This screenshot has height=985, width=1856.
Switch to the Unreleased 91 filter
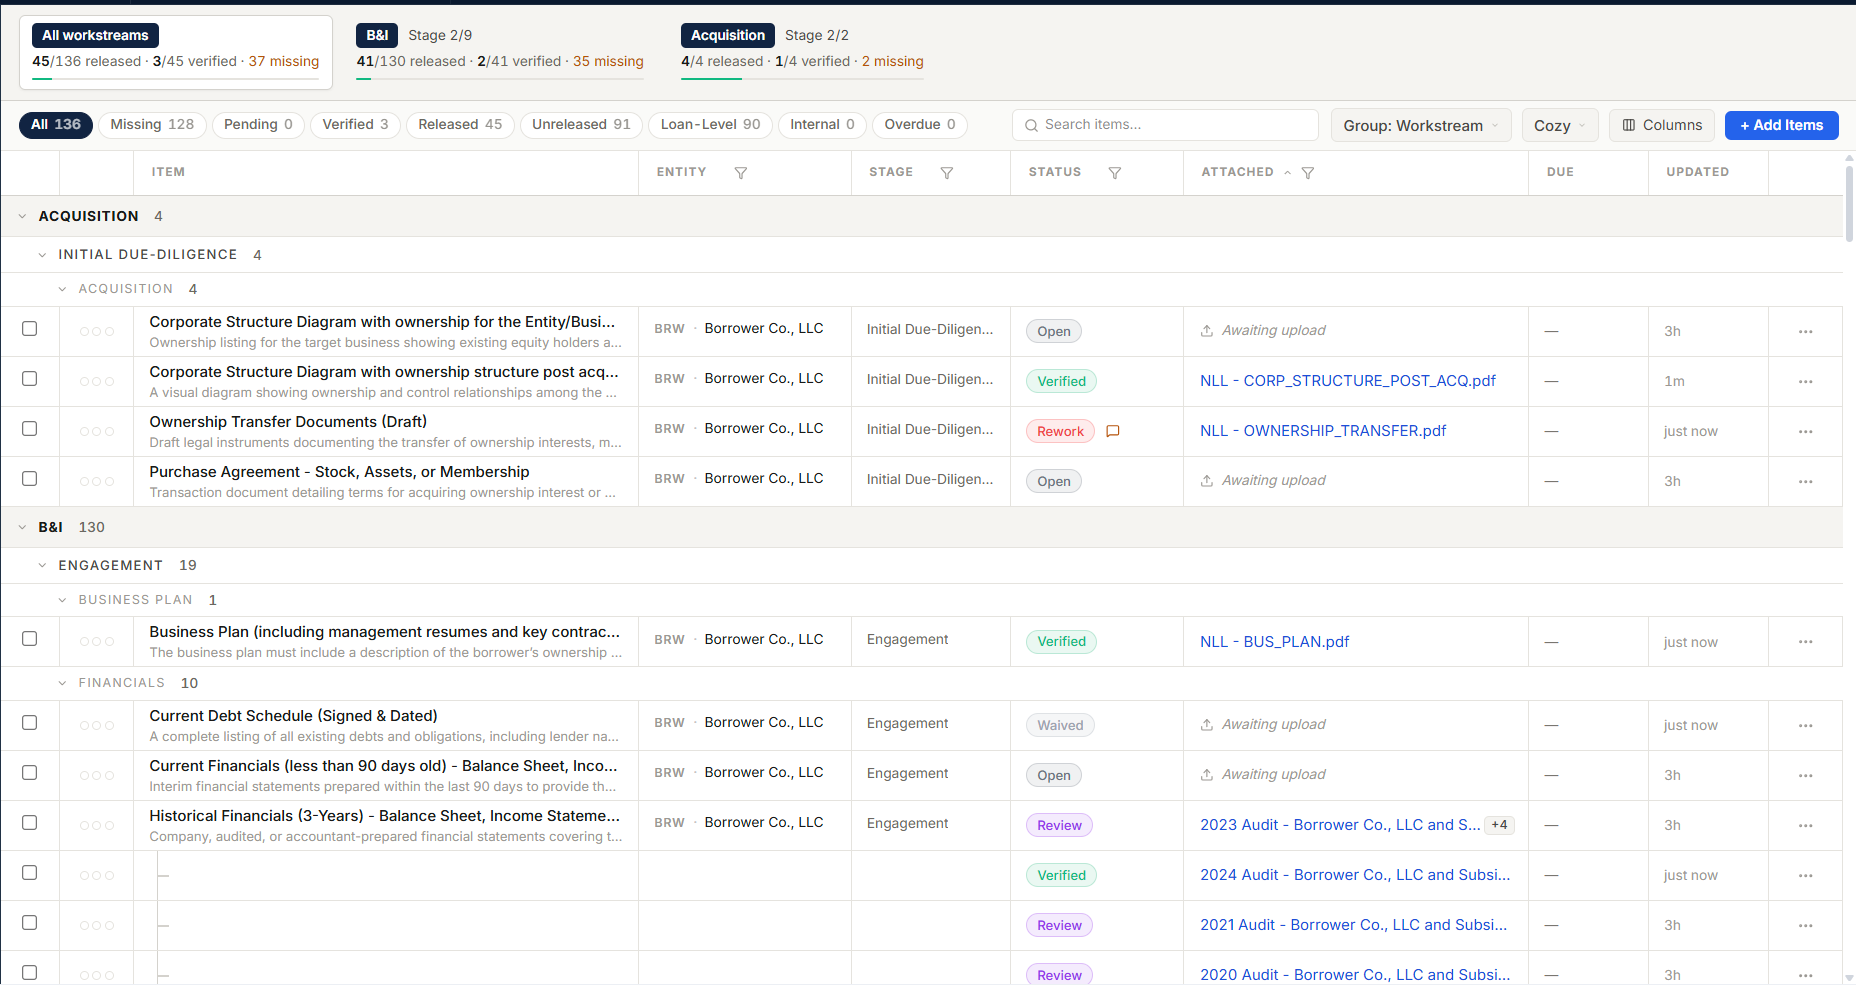(x=581, y=125)
